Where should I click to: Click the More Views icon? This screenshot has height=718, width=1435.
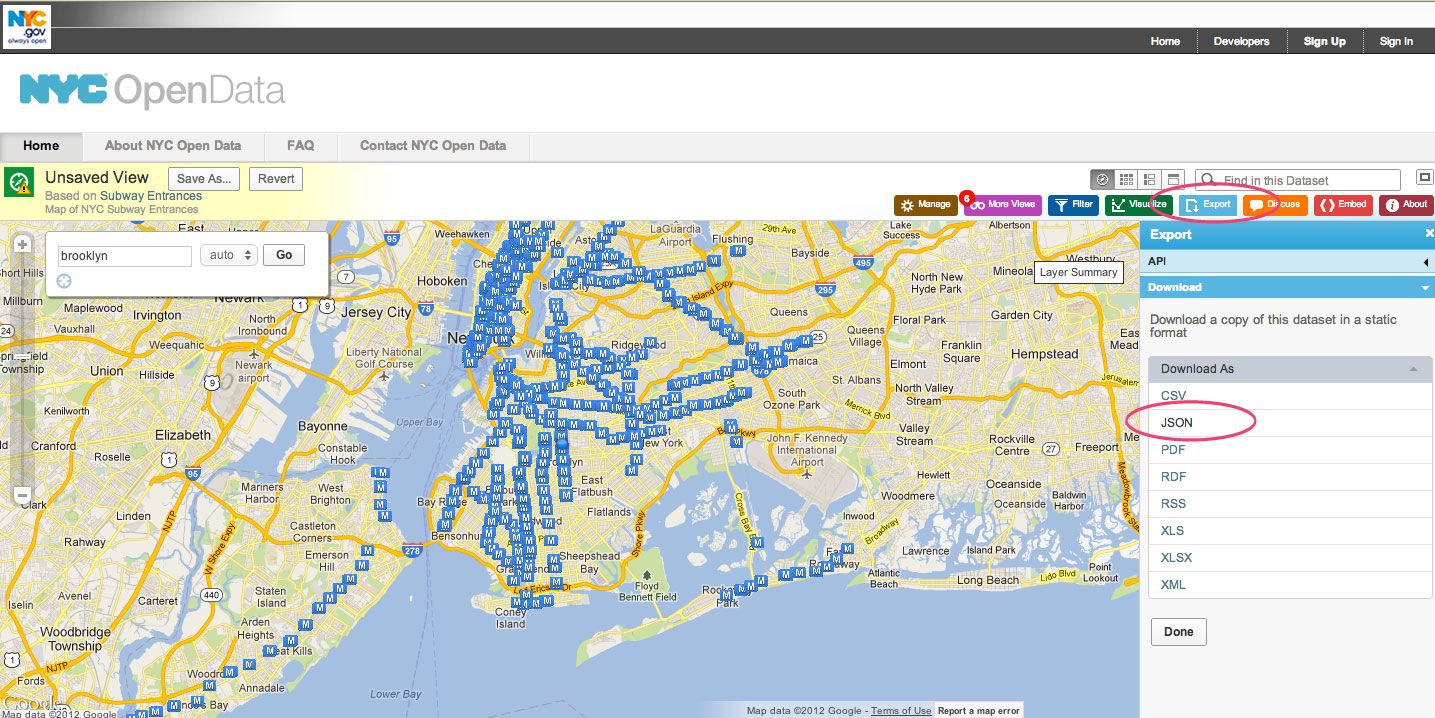click(1001, 204)
